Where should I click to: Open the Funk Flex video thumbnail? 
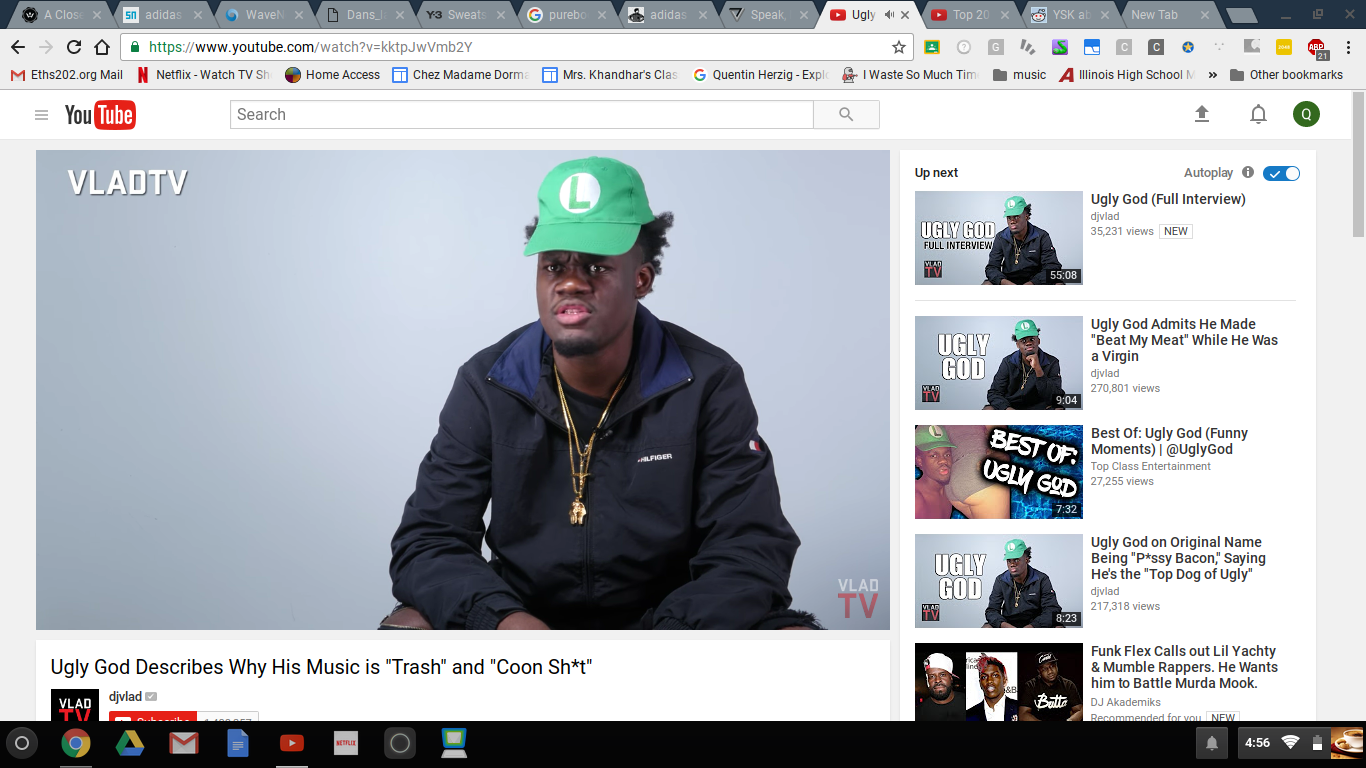tap(998, 682)
